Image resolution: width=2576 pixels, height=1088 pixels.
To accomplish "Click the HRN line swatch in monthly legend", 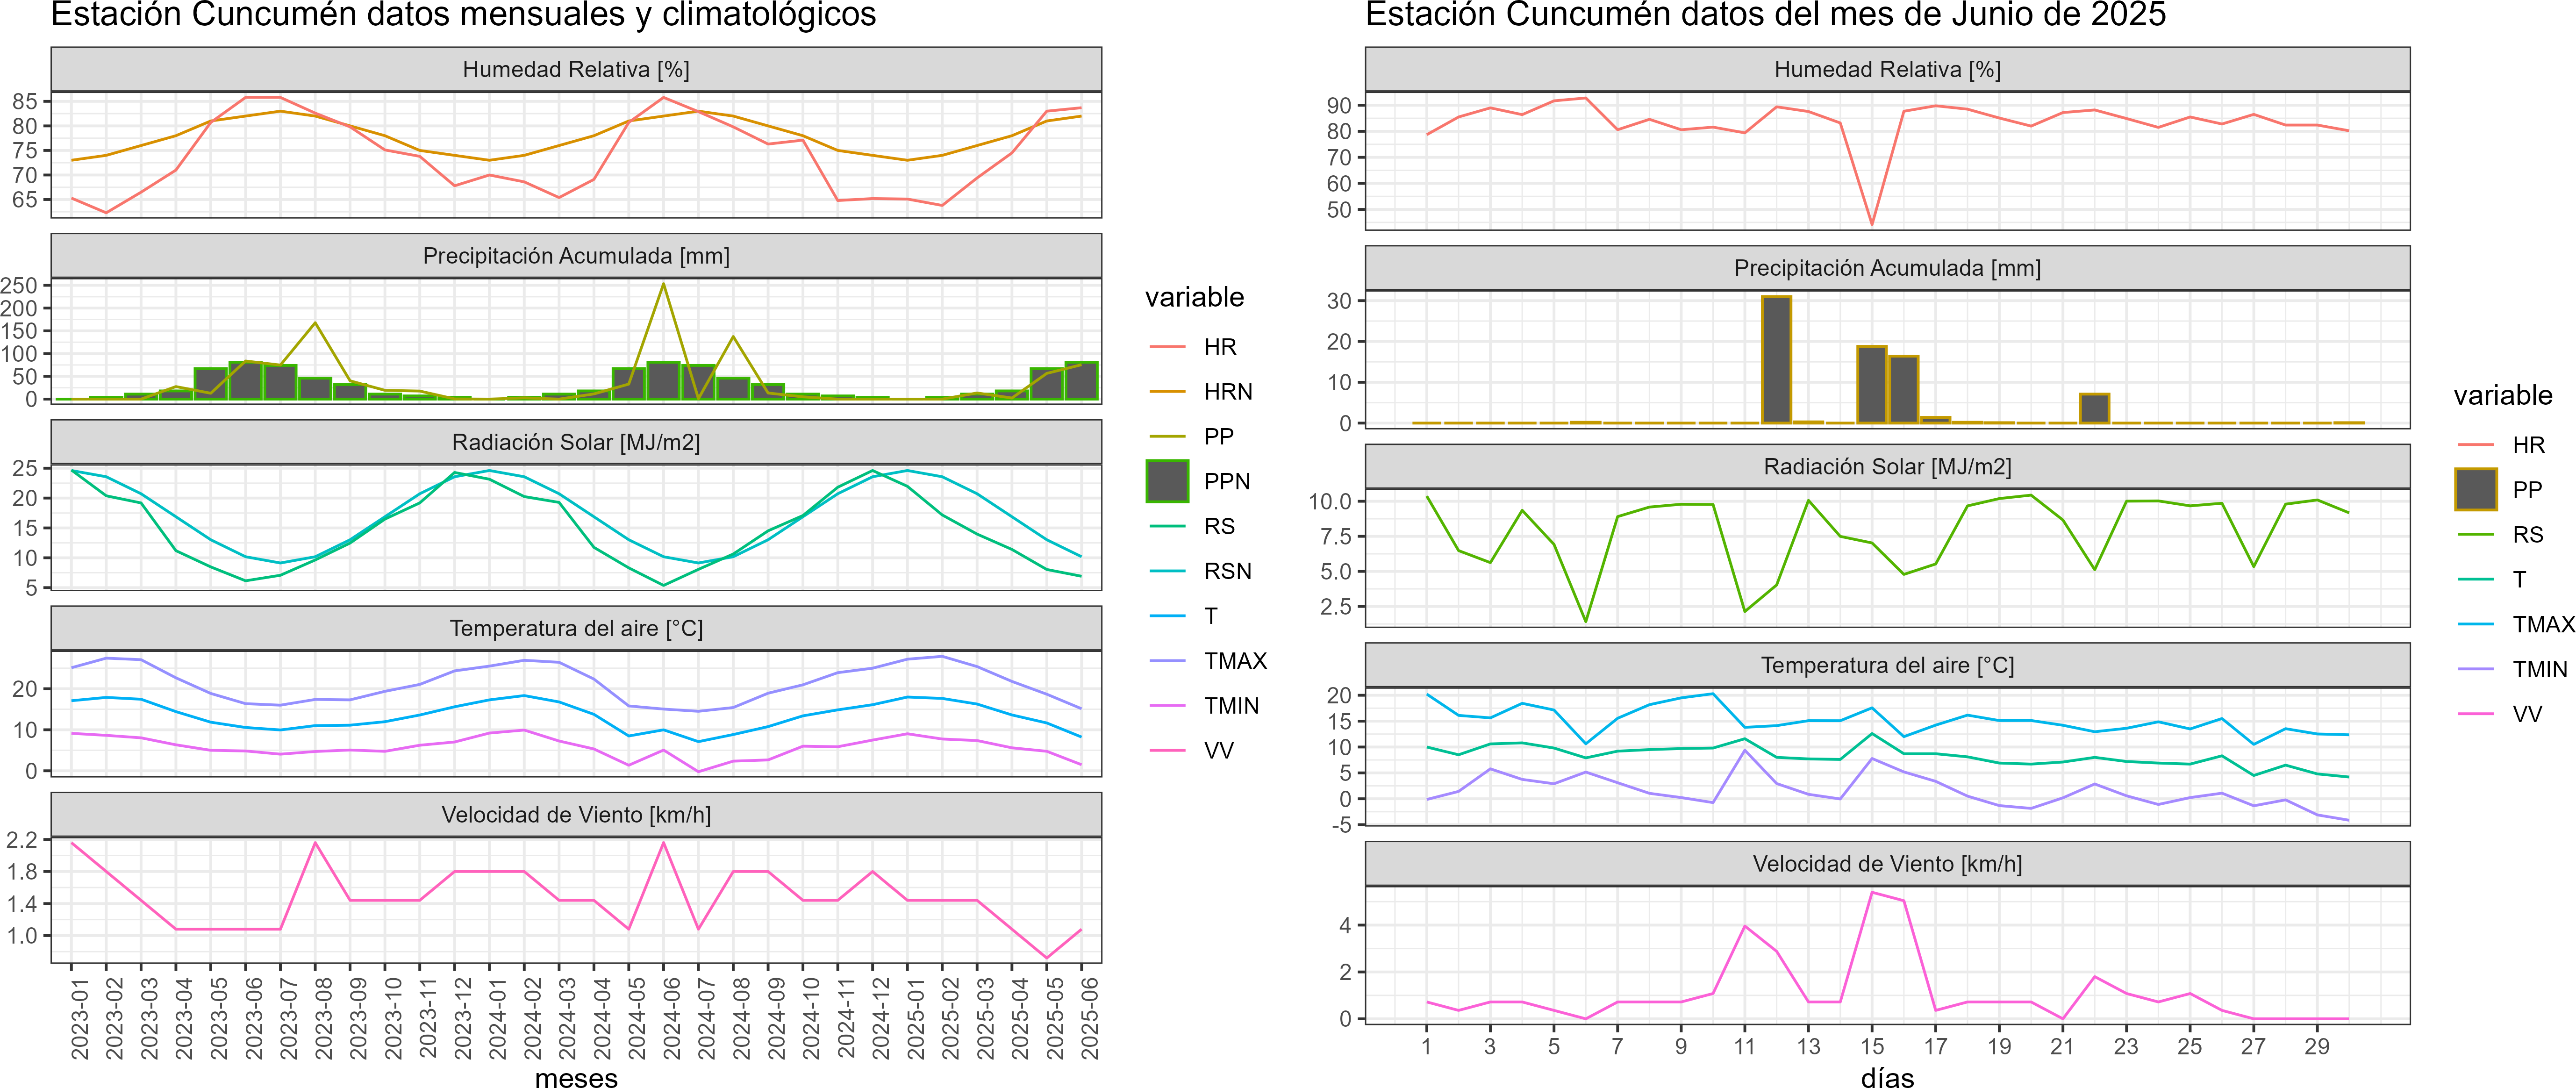I will pyautogui.click(x=1167, y=392).
